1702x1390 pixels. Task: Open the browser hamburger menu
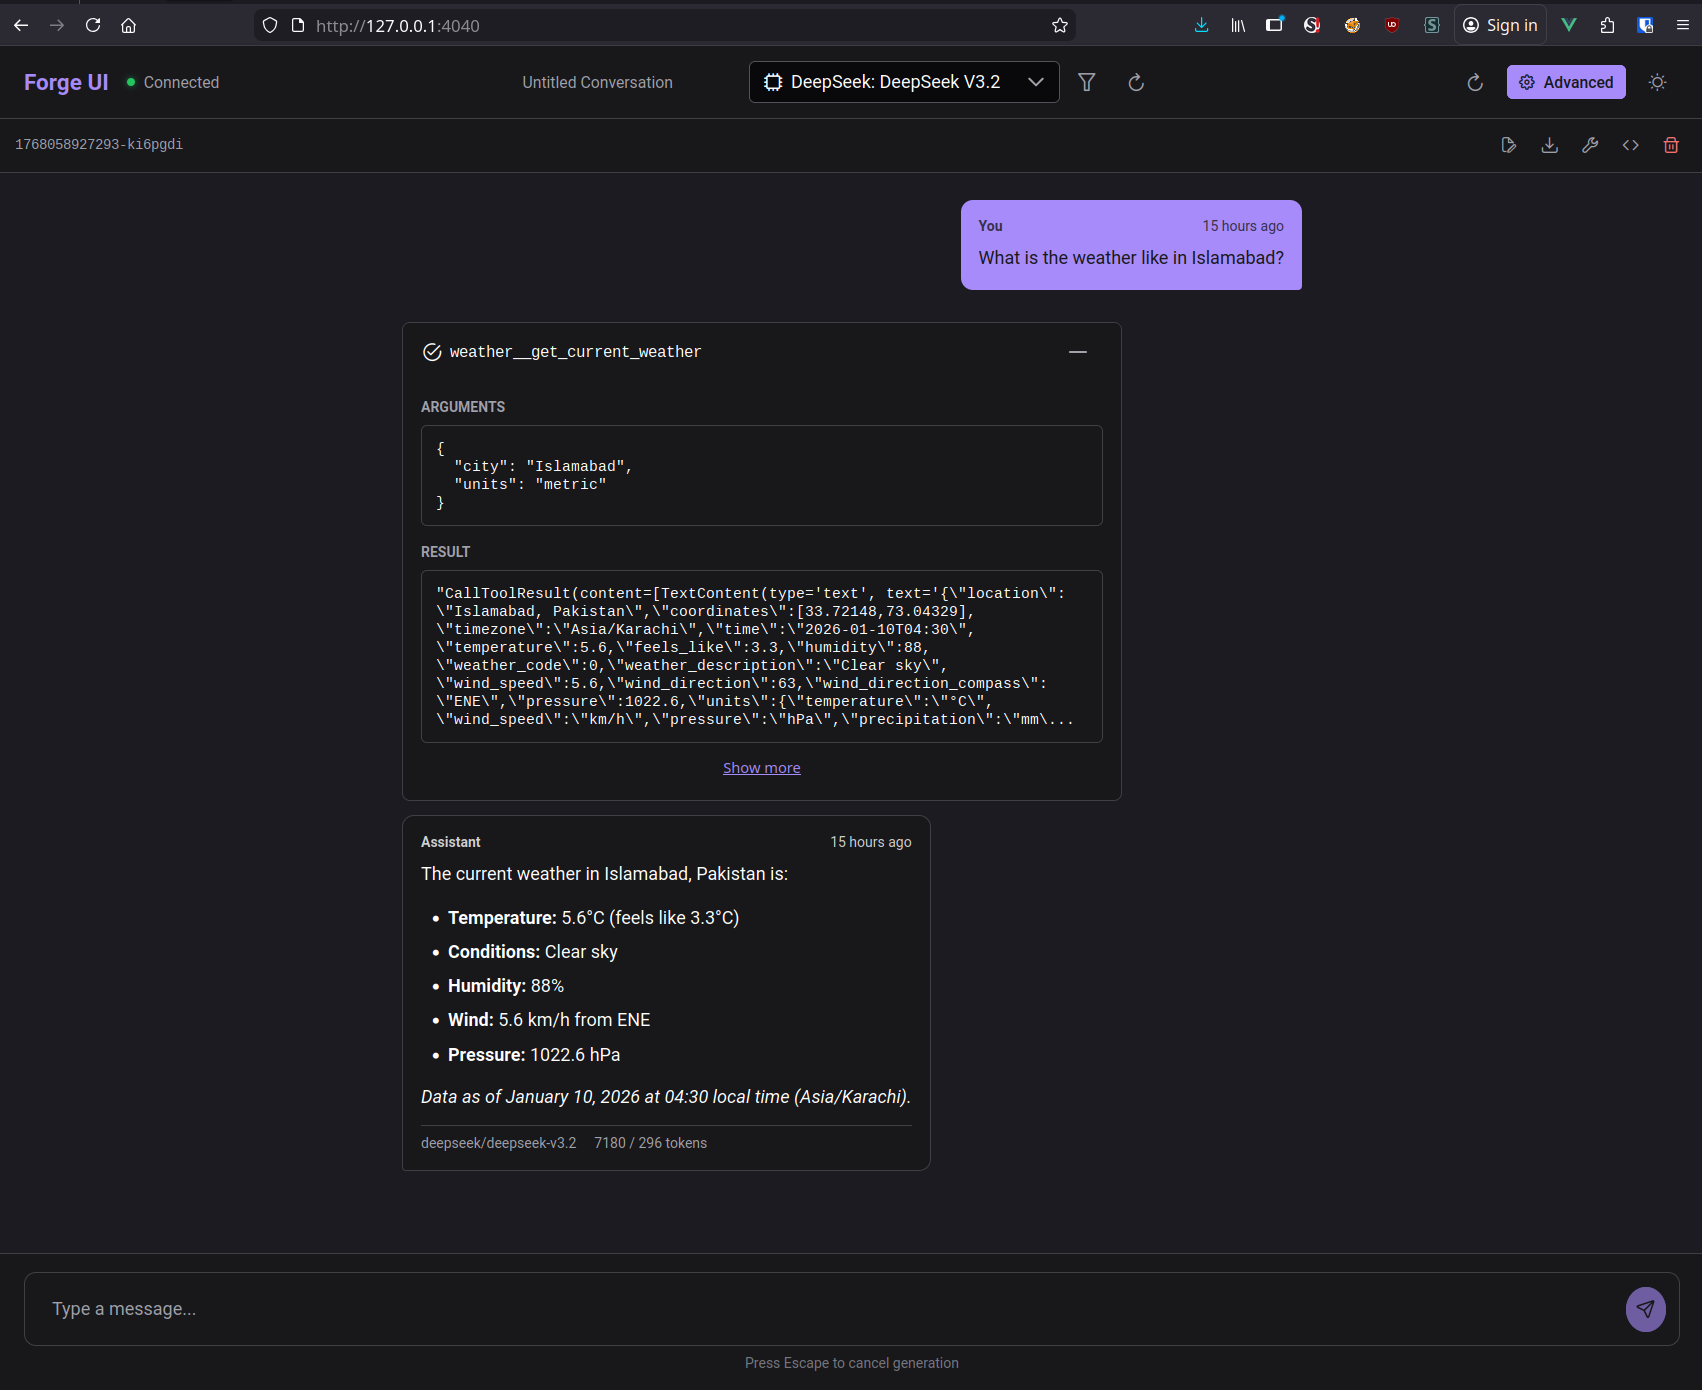[1684, 25]
